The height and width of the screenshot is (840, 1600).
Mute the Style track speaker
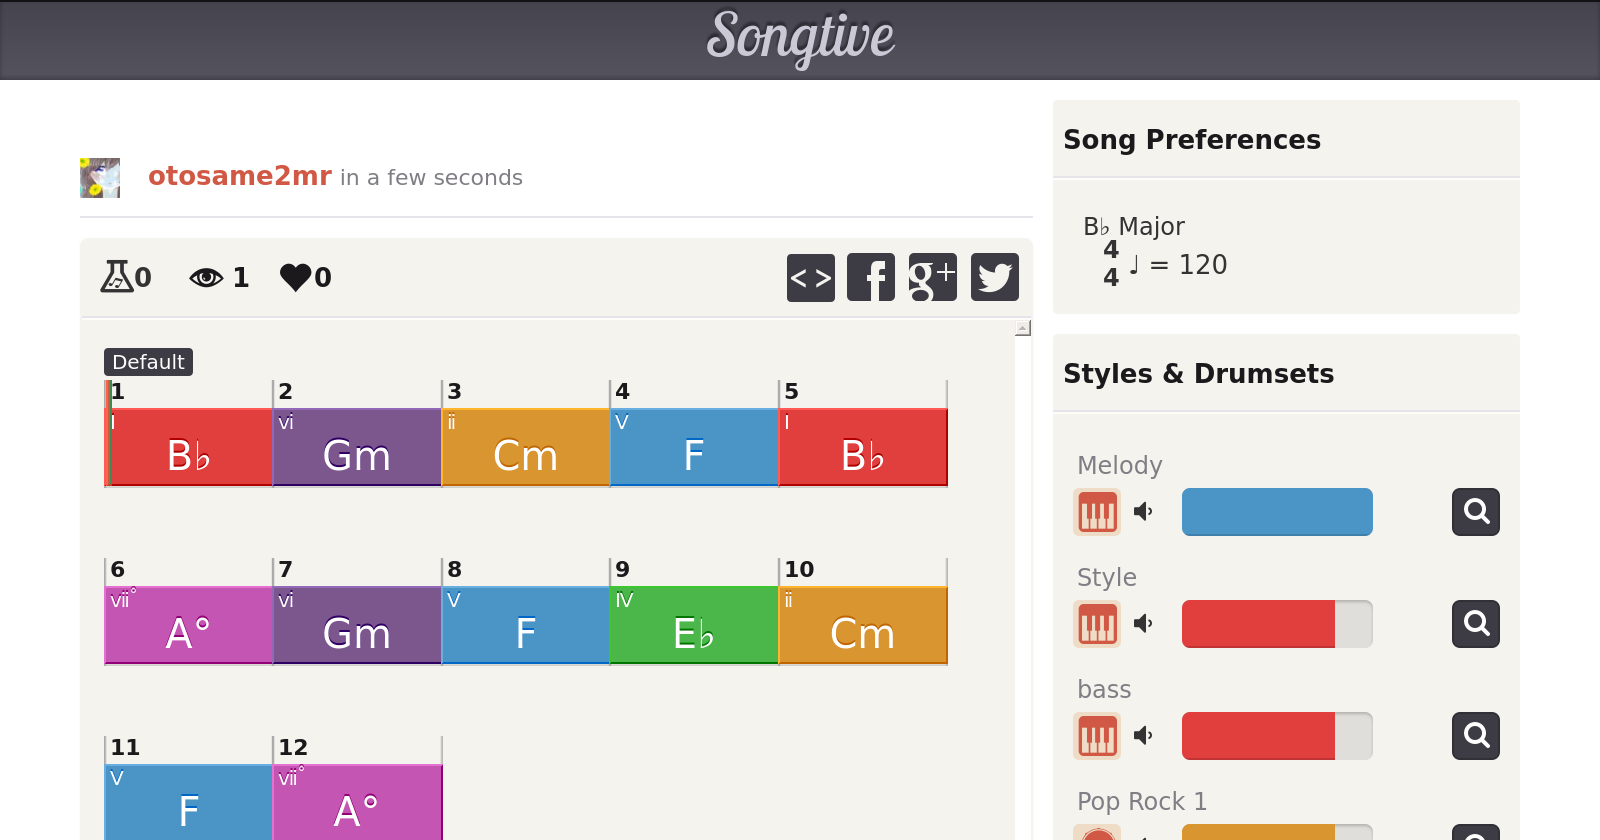pos(1144,624)
